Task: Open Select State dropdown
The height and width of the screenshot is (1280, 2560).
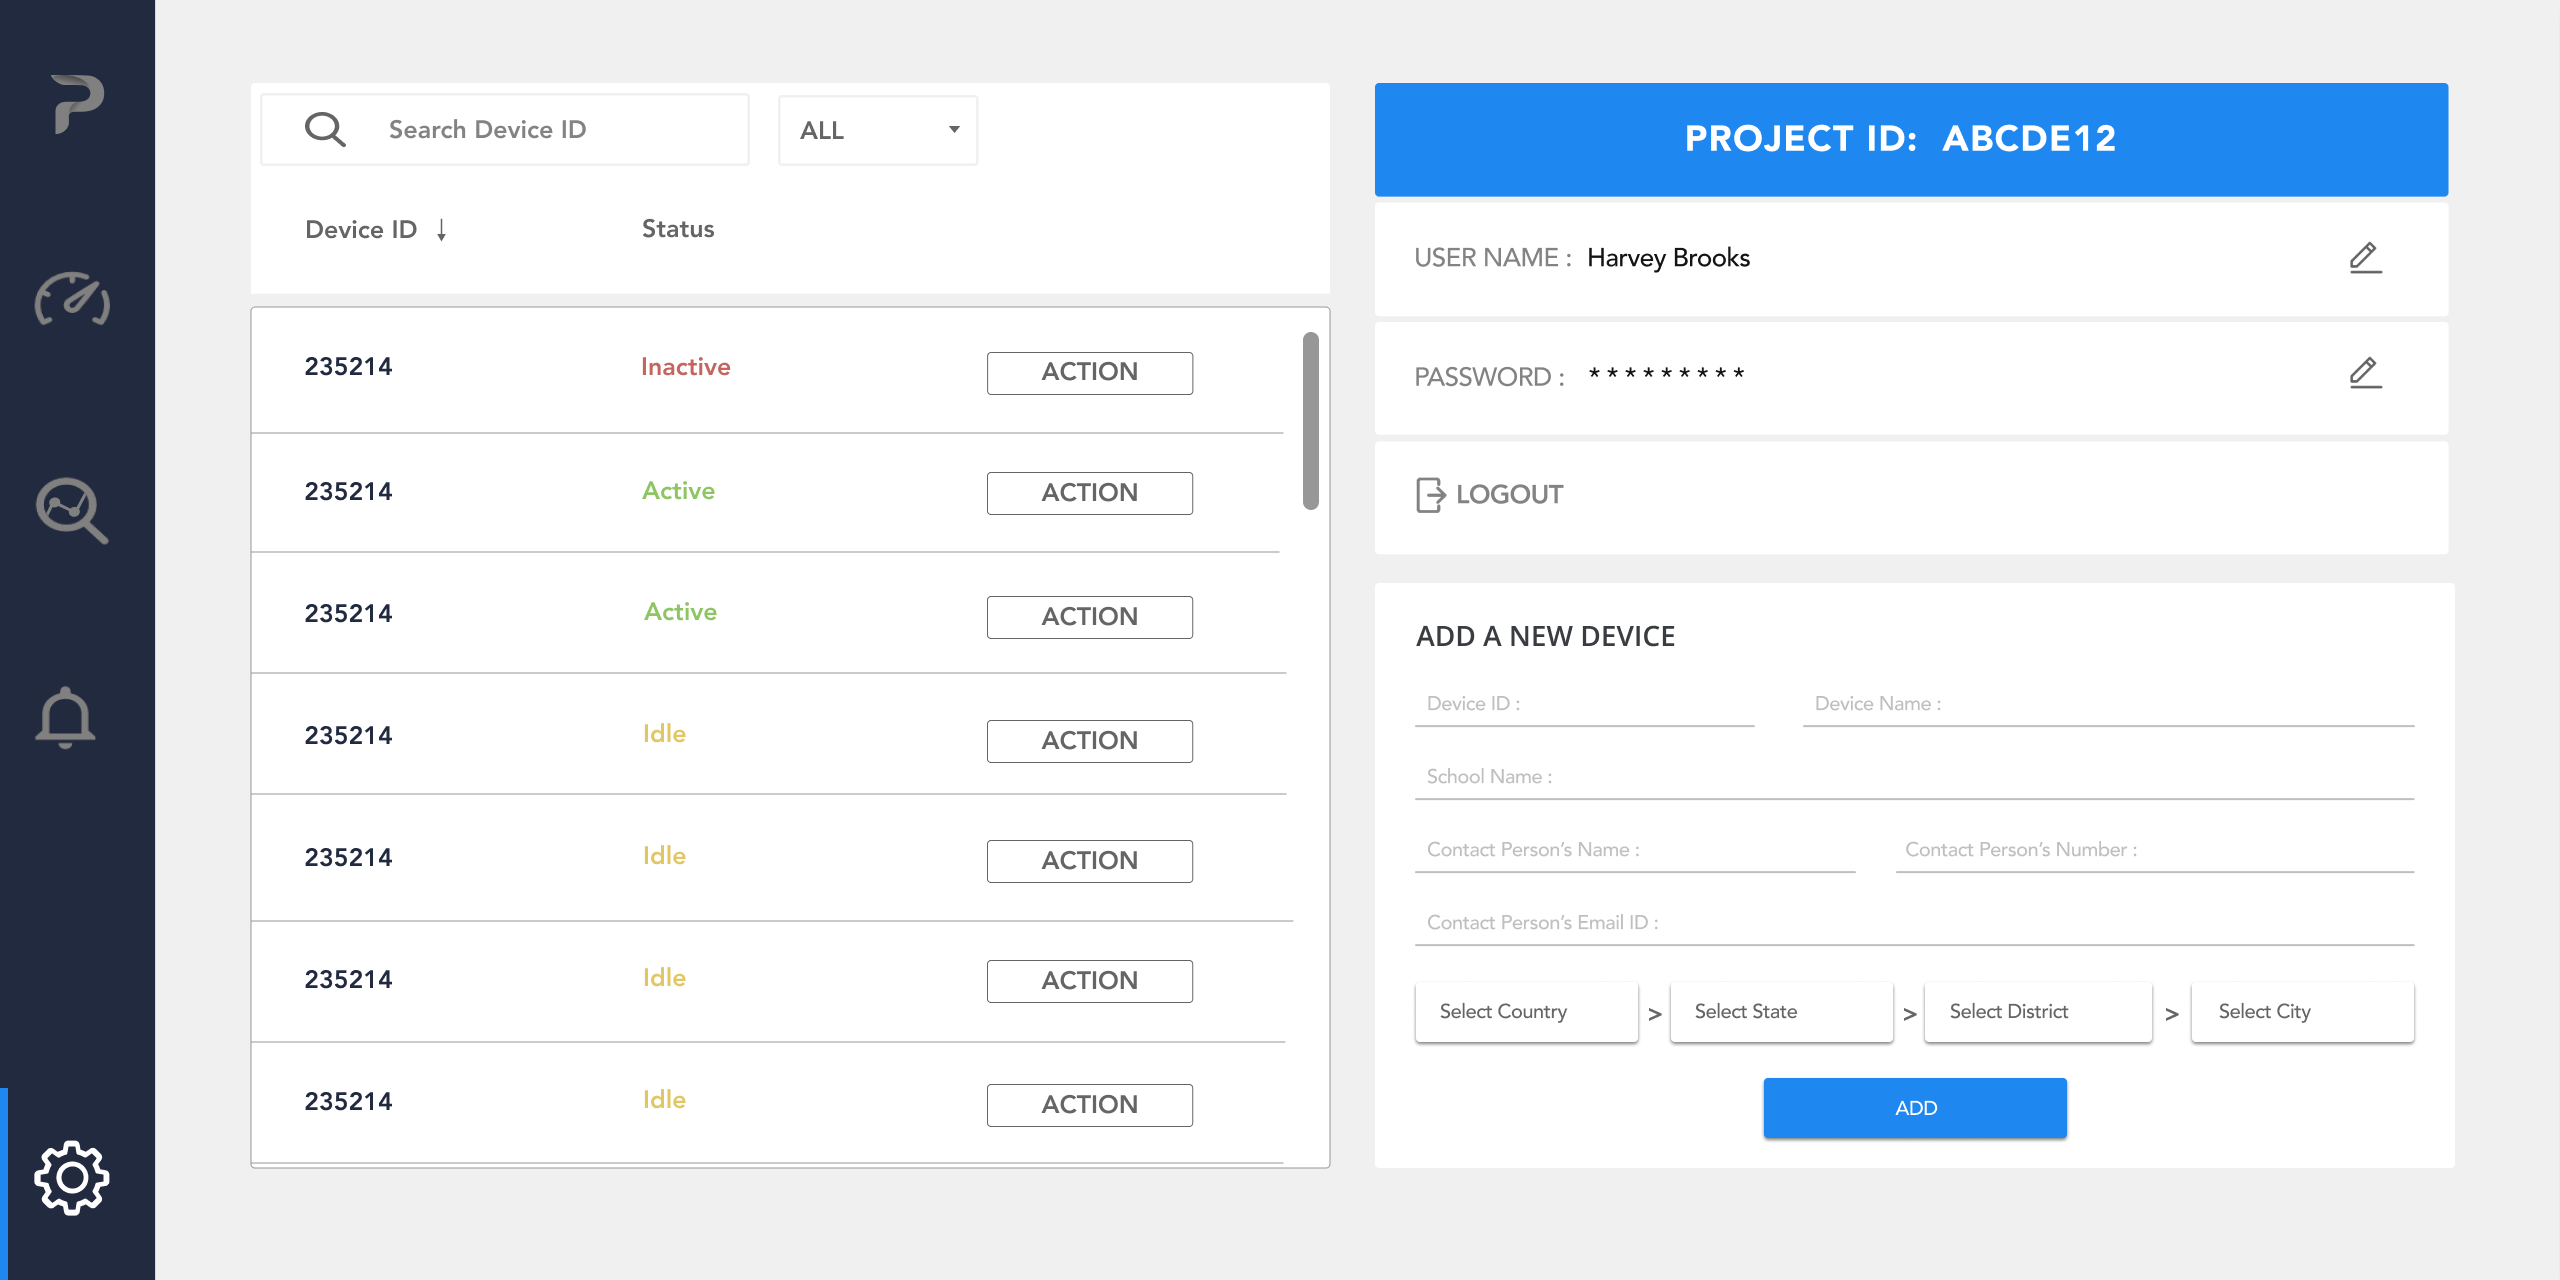Action: pyautogui.click(x=1781, y=1012)
